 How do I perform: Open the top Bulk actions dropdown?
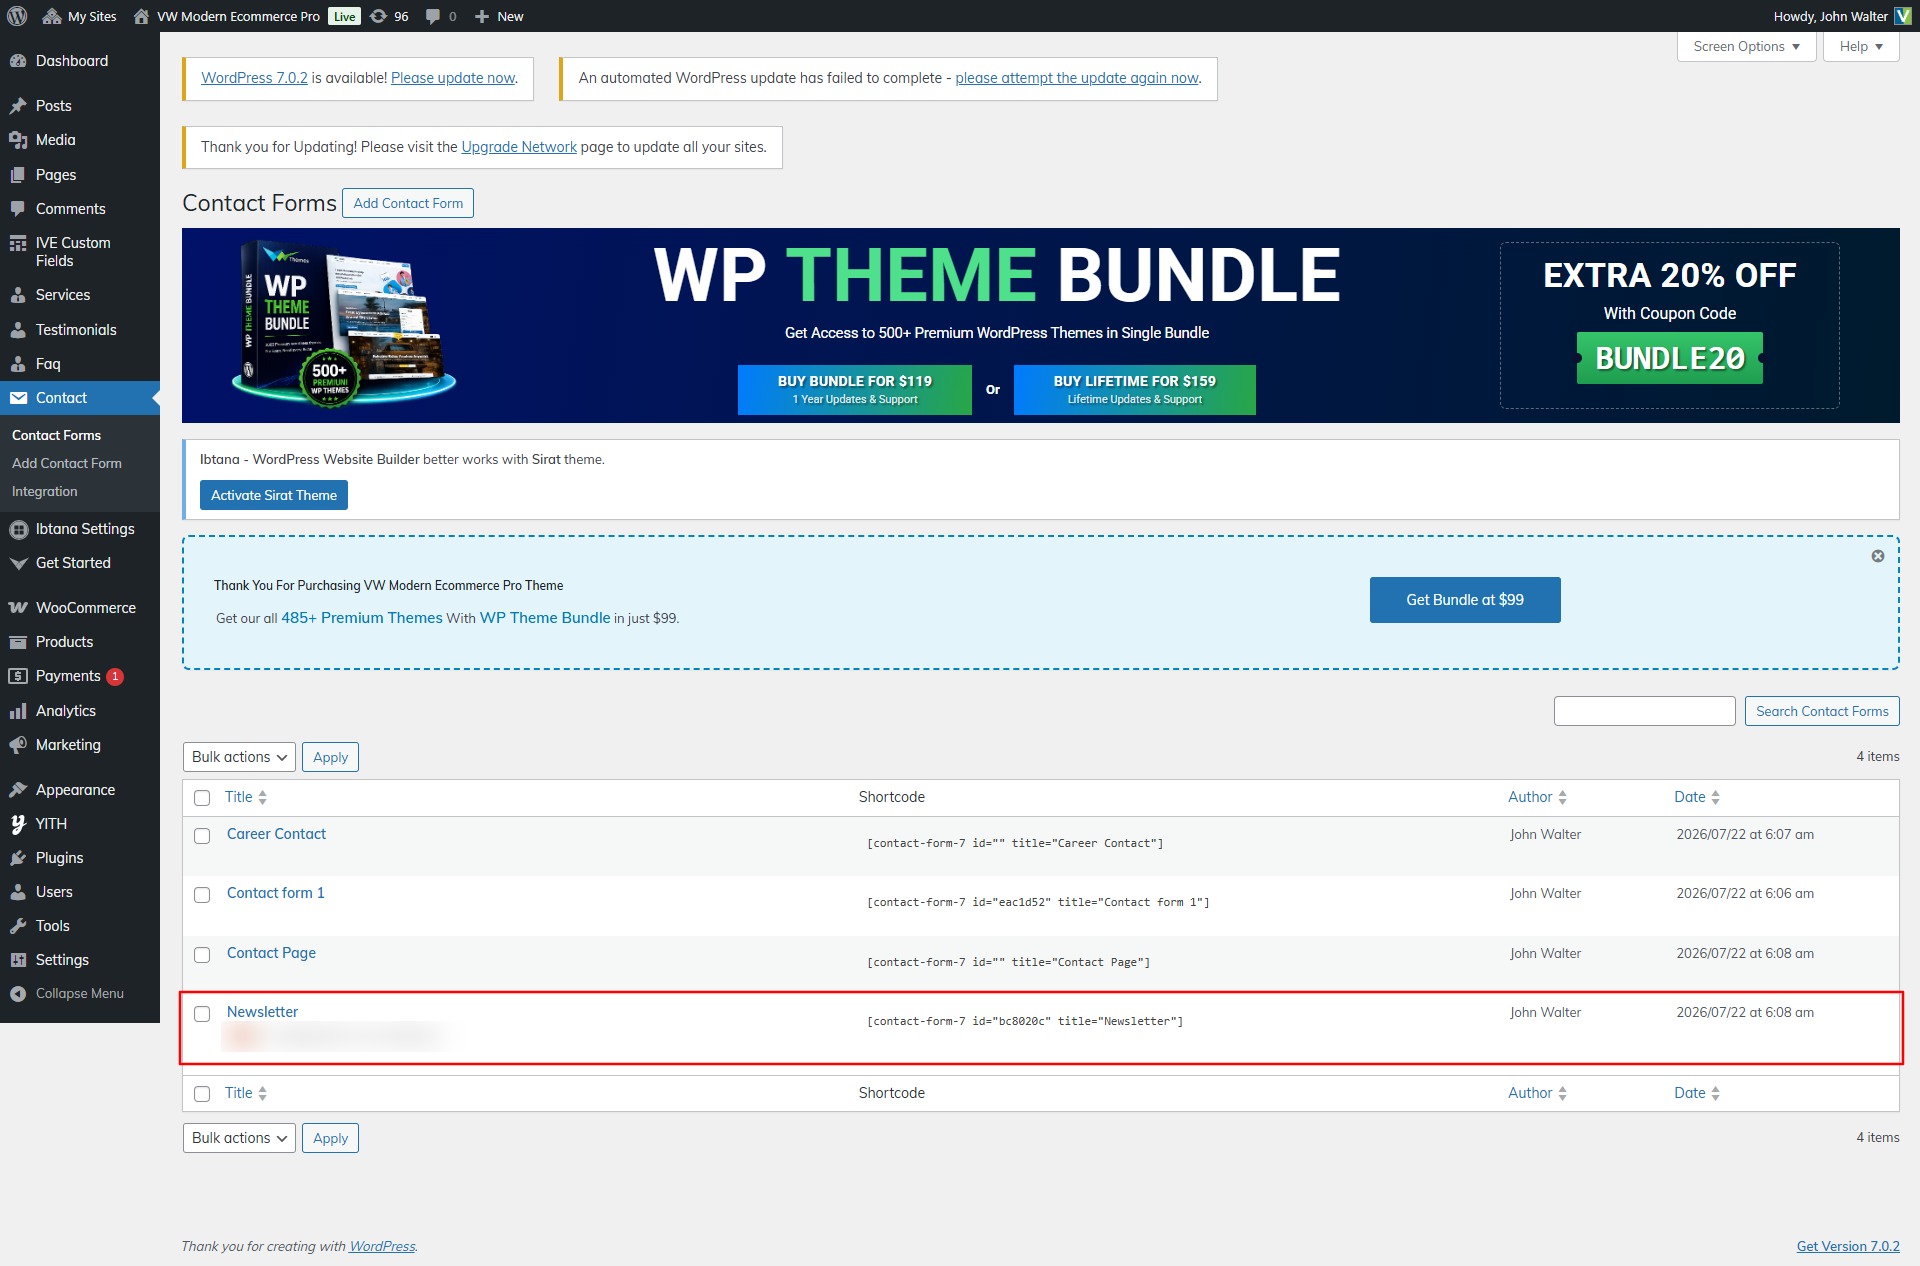[x=239, y=757]
